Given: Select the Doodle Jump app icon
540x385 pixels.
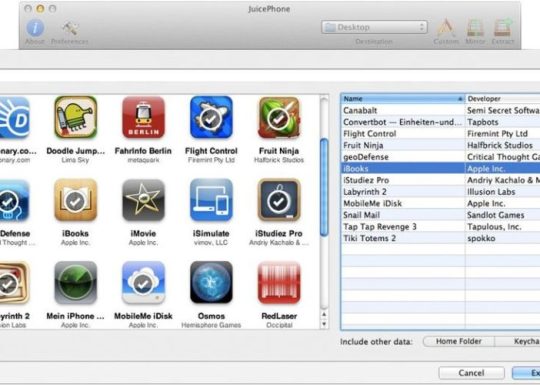Looking at the screenshot, I should [x=75, y=117].
